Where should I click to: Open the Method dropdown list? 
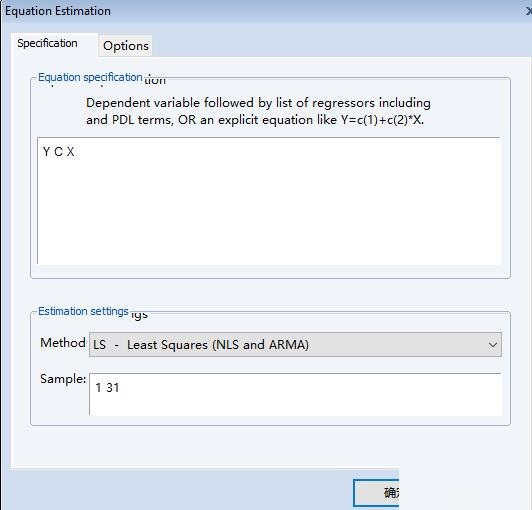pyautogui.click(x=295, y=344)
